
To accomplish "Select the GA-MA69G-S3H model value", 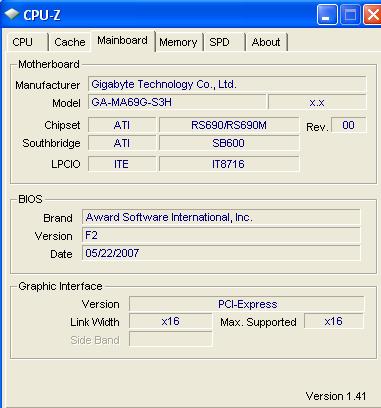I will point(177,102).
